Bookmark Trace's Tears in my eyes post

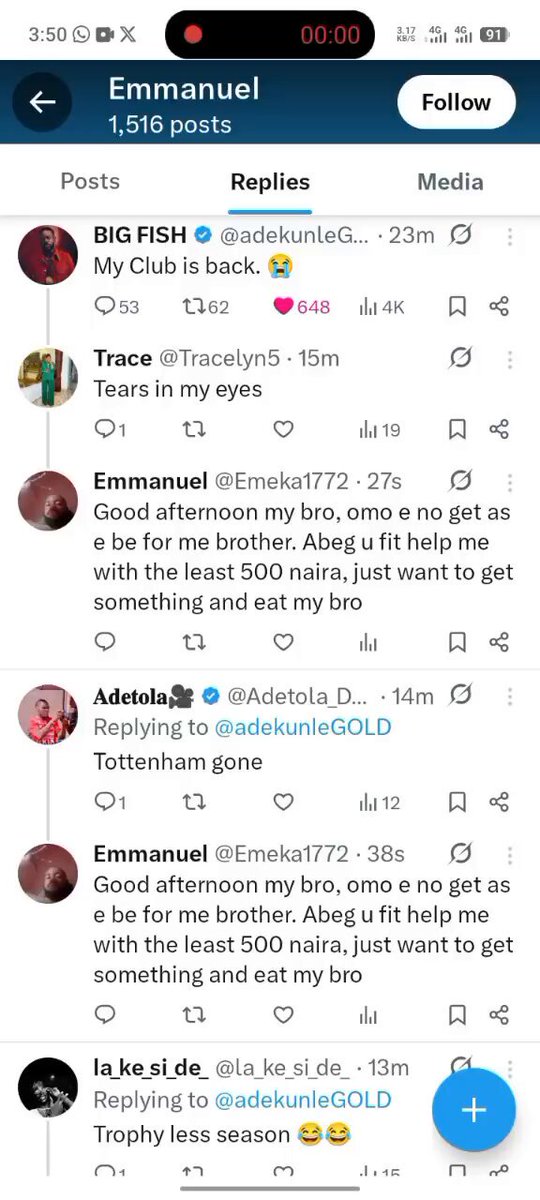(x=457, y=429)
